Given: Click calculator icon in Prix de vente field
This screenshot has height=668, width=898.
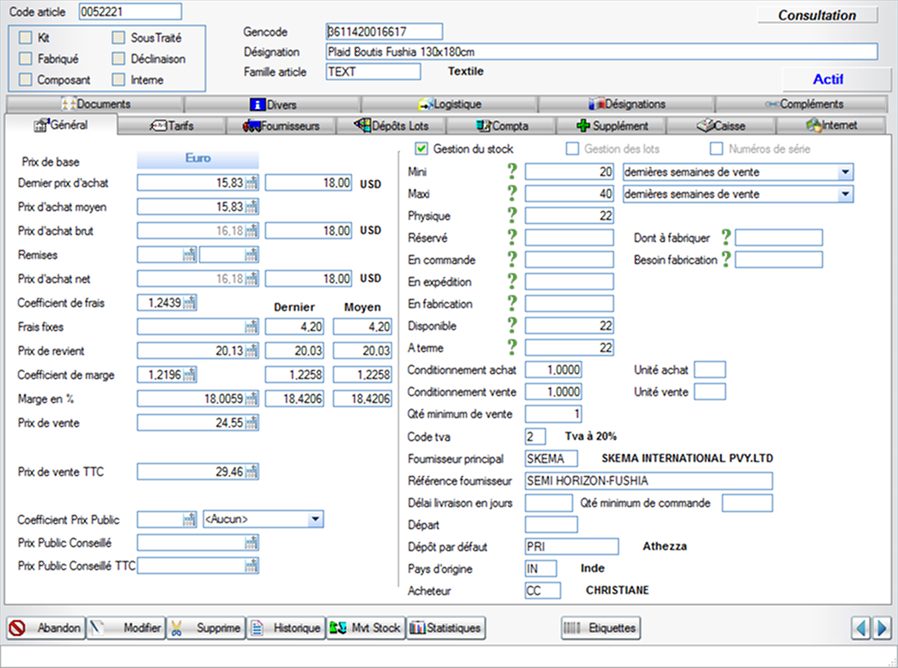Looking at the screenshot, I should (x=251, y=423).
